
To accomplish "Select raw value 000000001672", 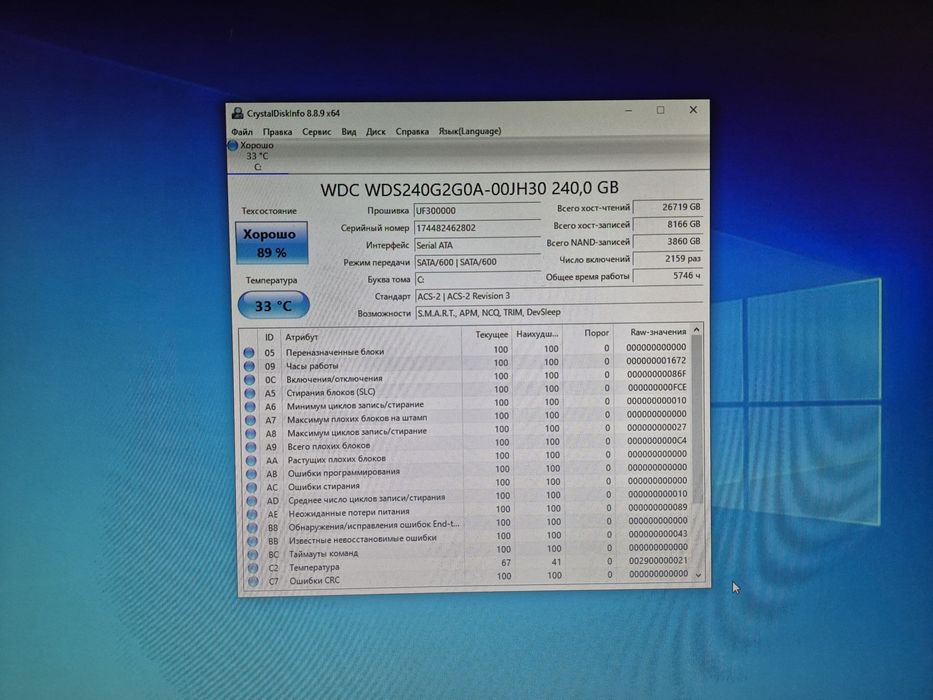I will 656,361.
